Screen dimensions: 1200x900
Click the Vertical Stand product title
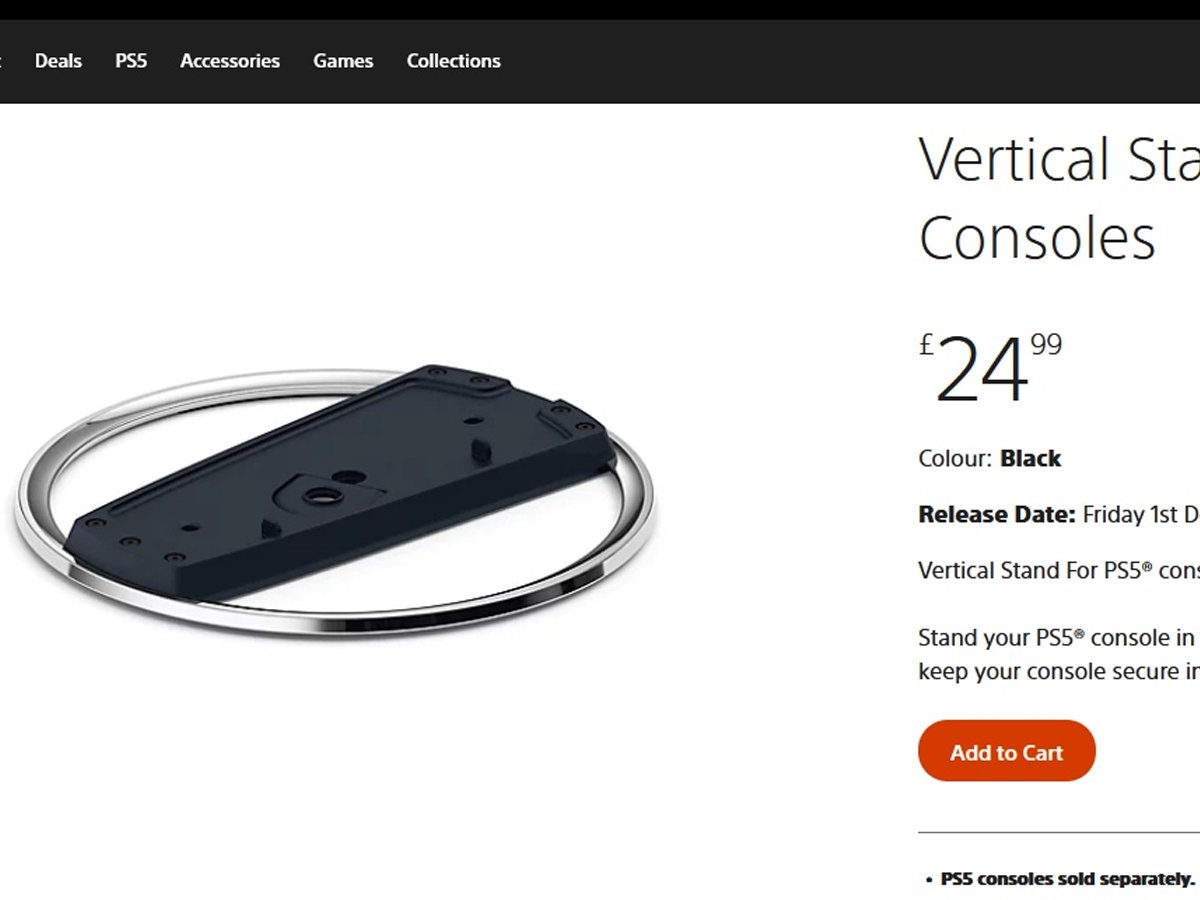pyautogui.click(x=1059, y=198)
